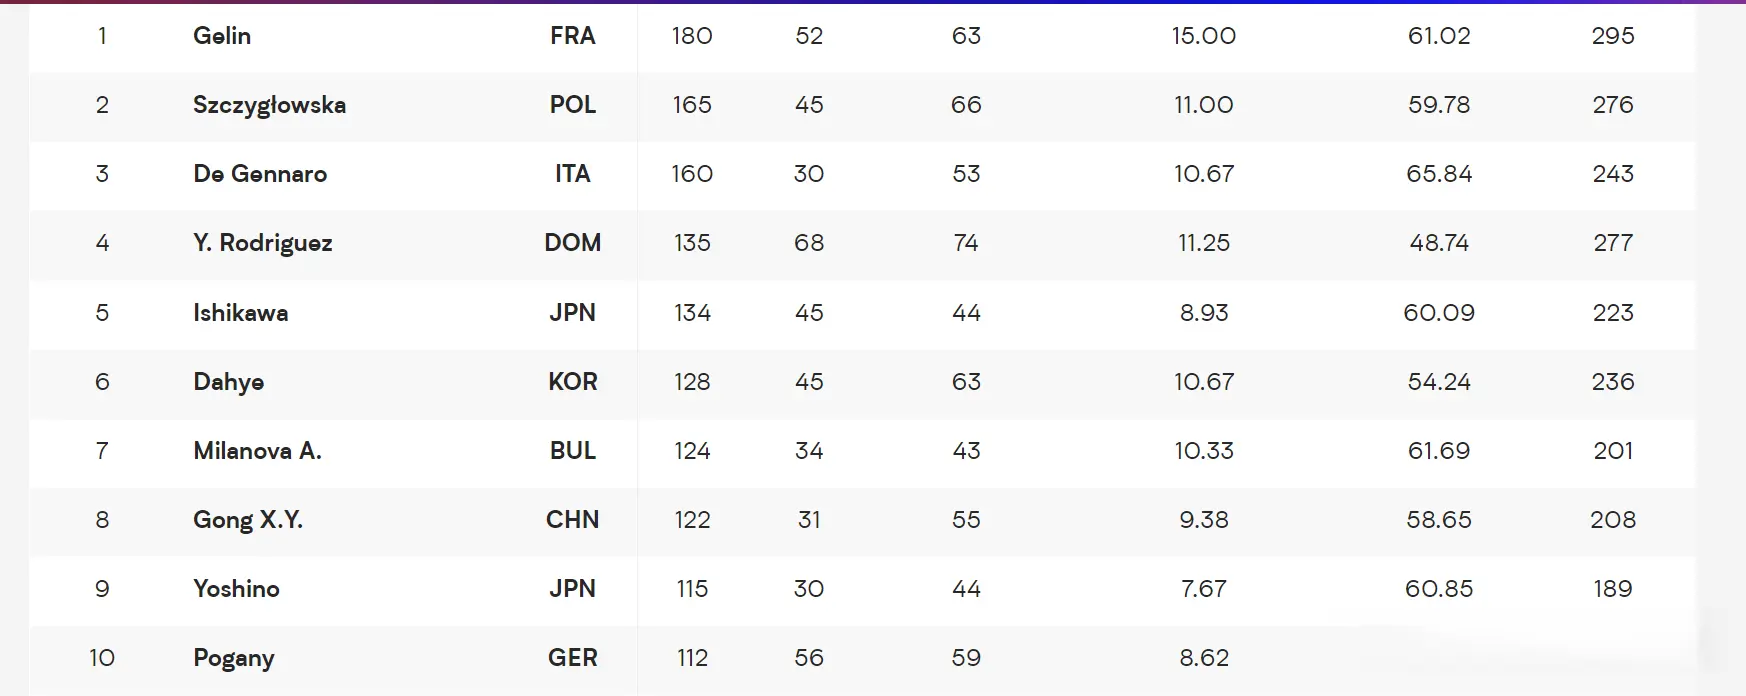Click Gelin's total value 295
This screenshot has width=1746, height=696.
1613,36
